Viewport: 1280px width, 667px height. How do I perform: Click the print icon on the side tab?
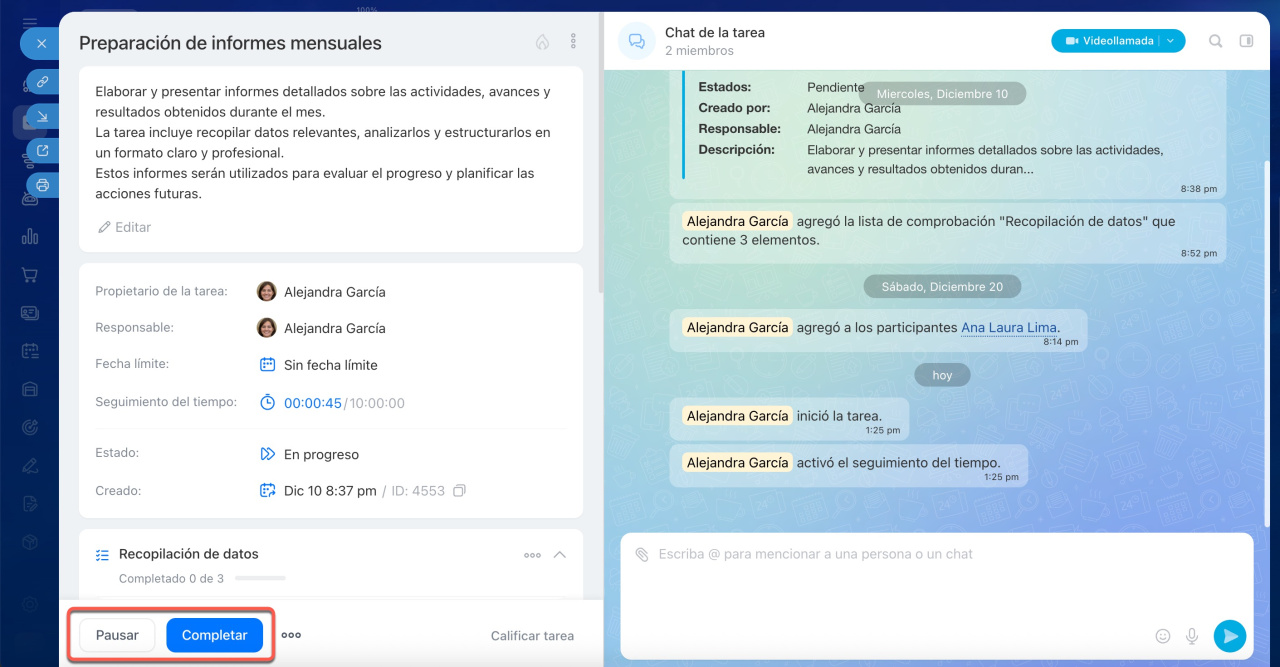(42, 185)
